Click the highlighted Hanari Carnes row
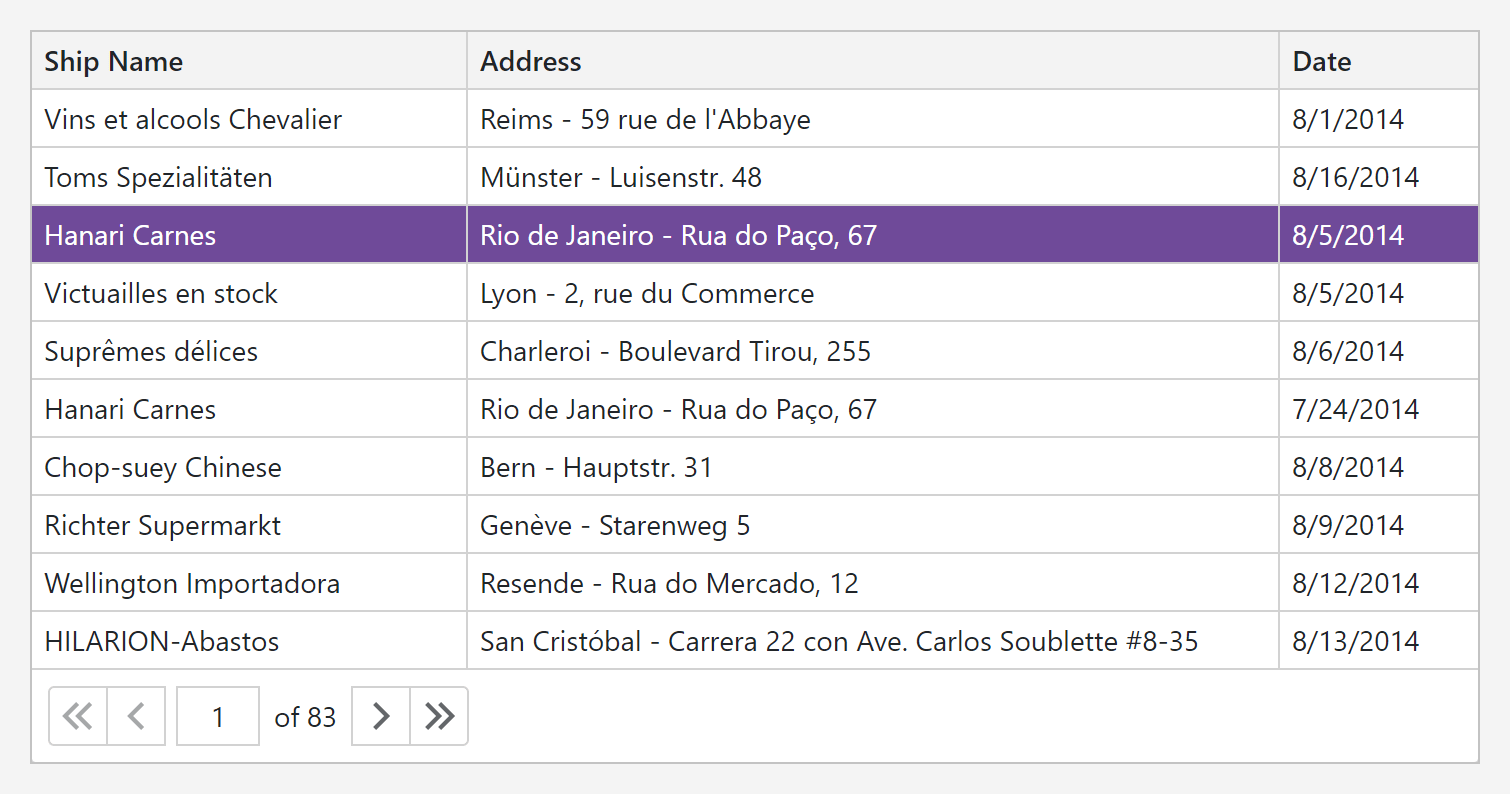This screenshot has width=1510, height=794. pos(130,236)
